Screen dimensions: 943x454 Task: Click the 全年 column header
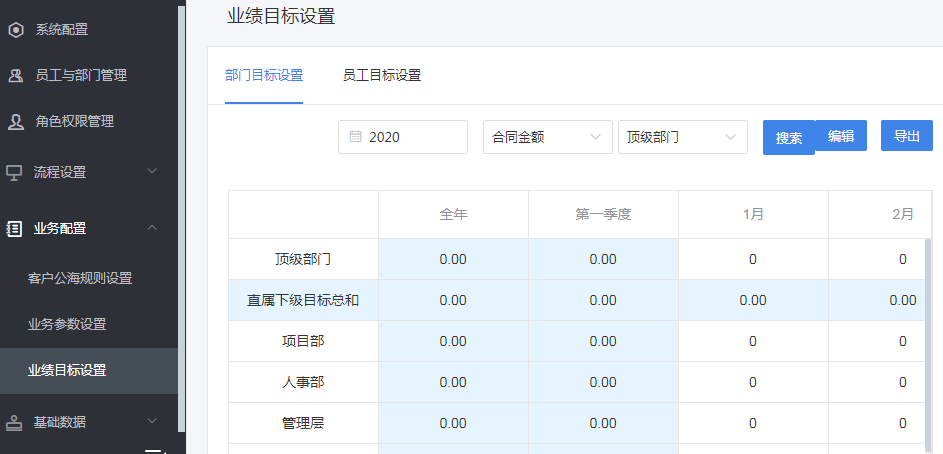pyautogui.click(x=453, y=214)
